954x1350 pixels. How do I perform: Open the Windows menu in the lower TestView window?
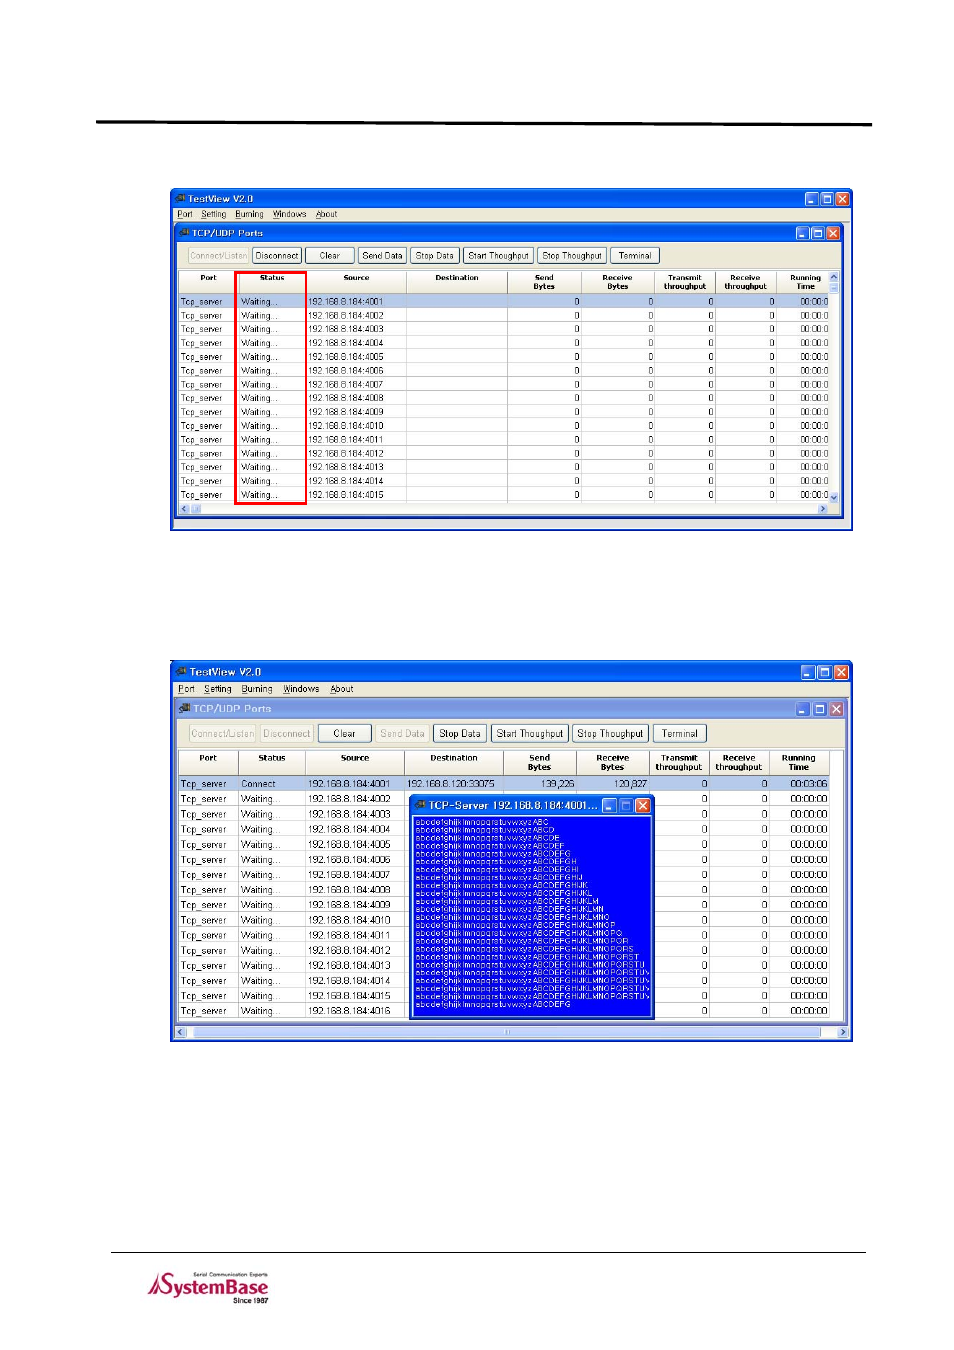(301, 689)
